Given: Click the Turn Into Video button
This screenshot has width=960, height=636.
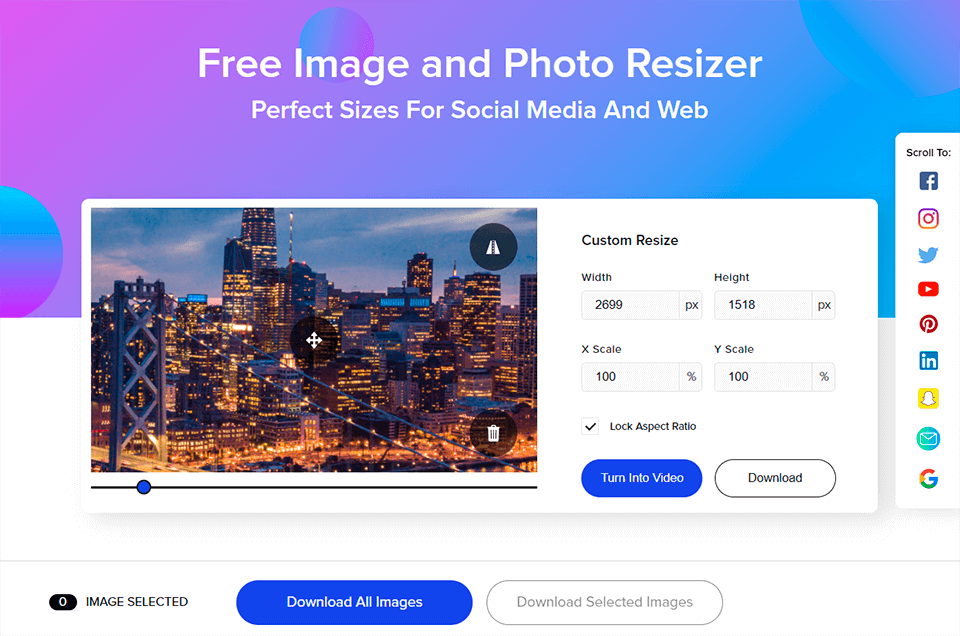Looking at the screenshot, I should tap(642, 478).
